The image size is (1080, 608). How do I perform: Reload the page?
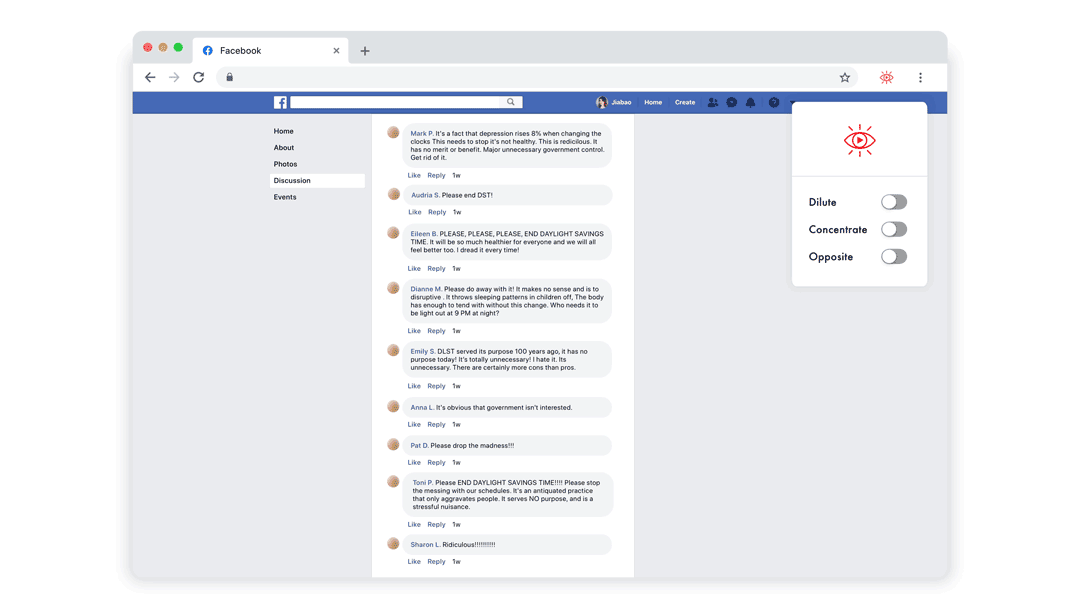click(x=198, y=77)
